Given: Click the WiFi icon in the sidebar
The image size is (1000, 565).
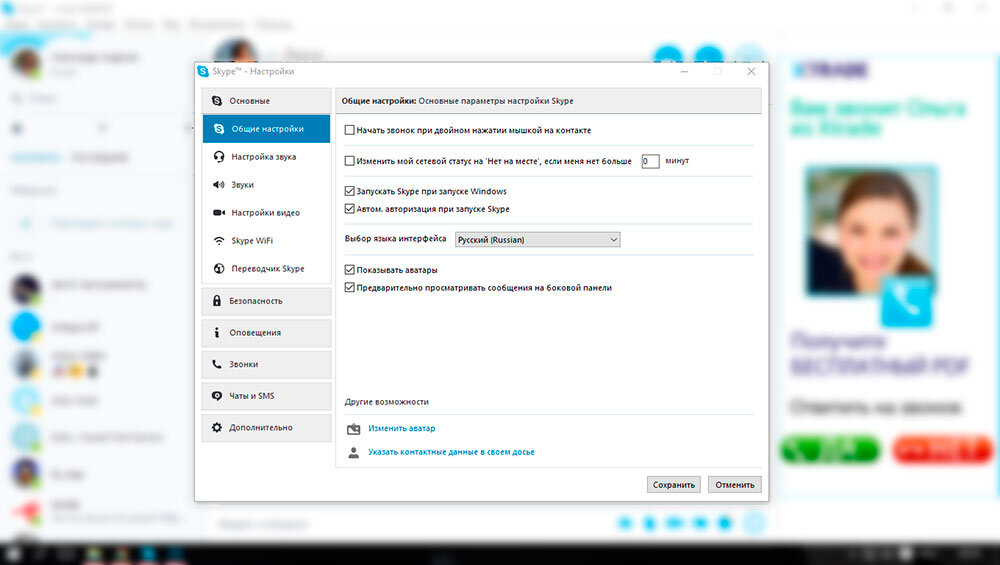Looking at the screenshot, I should [x=219, y=241].
